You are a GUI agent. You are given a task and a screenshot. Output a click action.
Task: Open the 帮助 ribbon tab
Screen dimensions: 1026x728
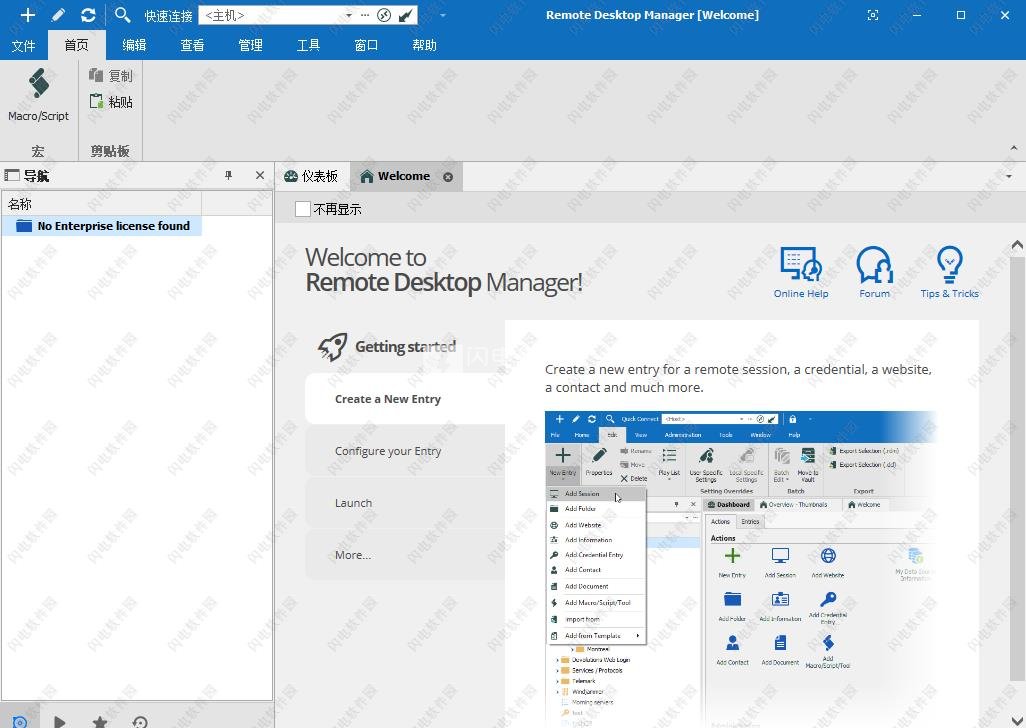point(424,45)
